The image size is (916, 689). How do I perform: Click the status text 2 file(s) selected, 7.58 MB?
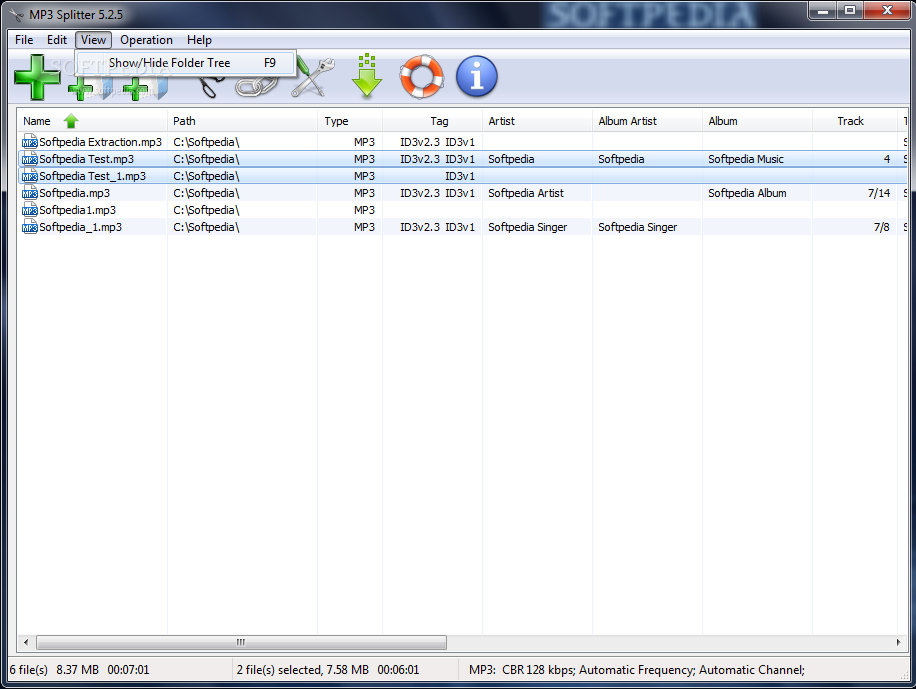coord(303,670)
